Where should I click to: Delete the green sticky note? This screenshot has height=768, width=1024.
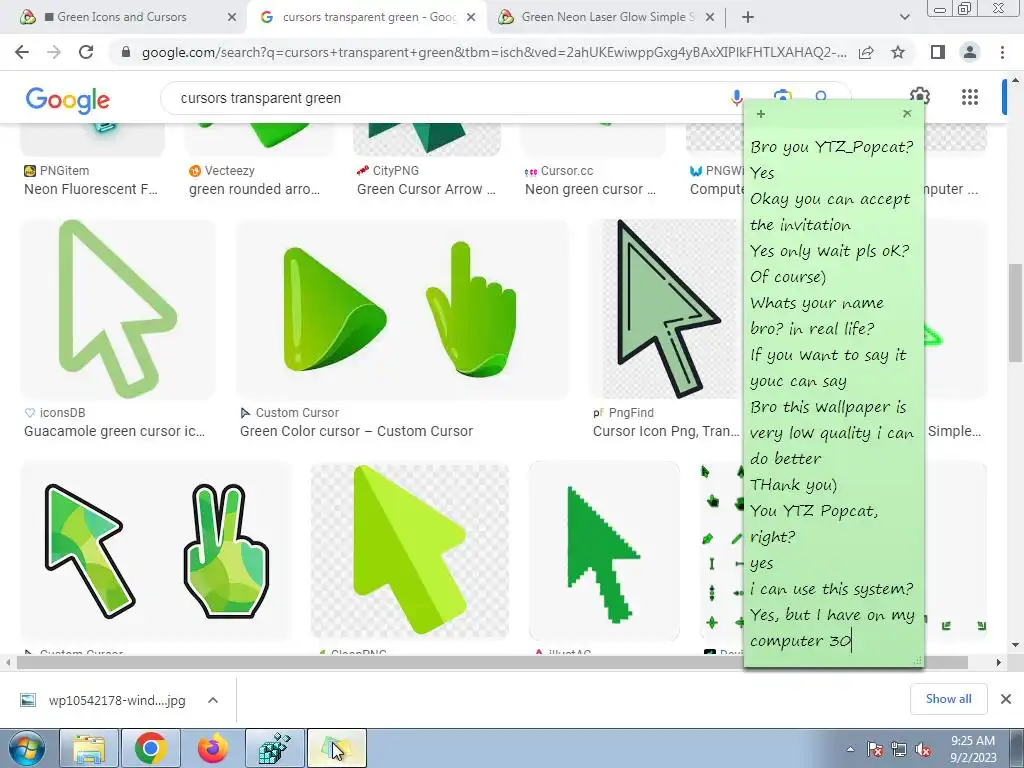pos(907,114)
